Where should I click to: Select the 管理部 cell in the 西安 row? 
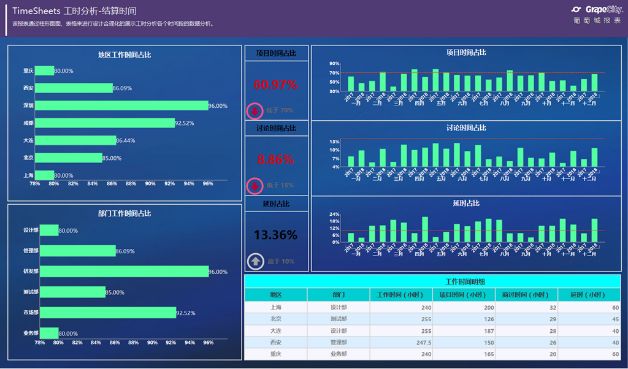point(339,343)
